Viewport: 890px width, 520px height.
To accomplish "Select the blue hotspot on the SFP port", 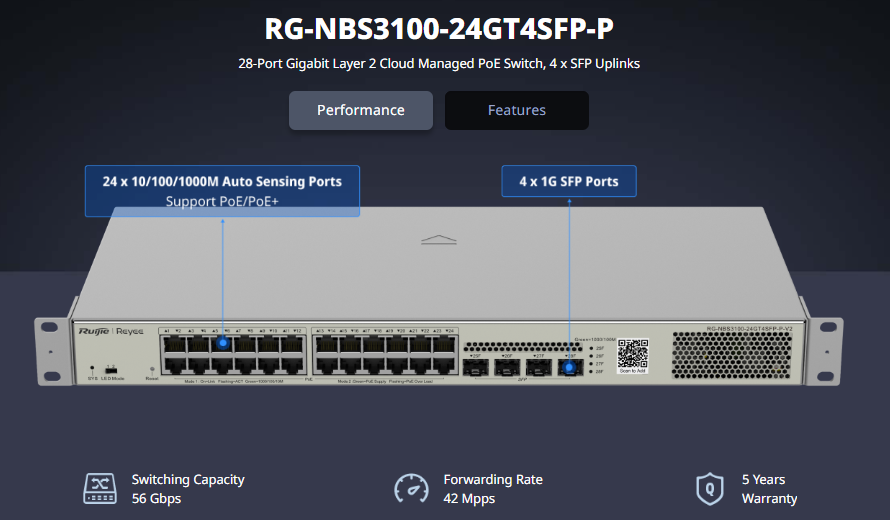I will tap(569, 368).
